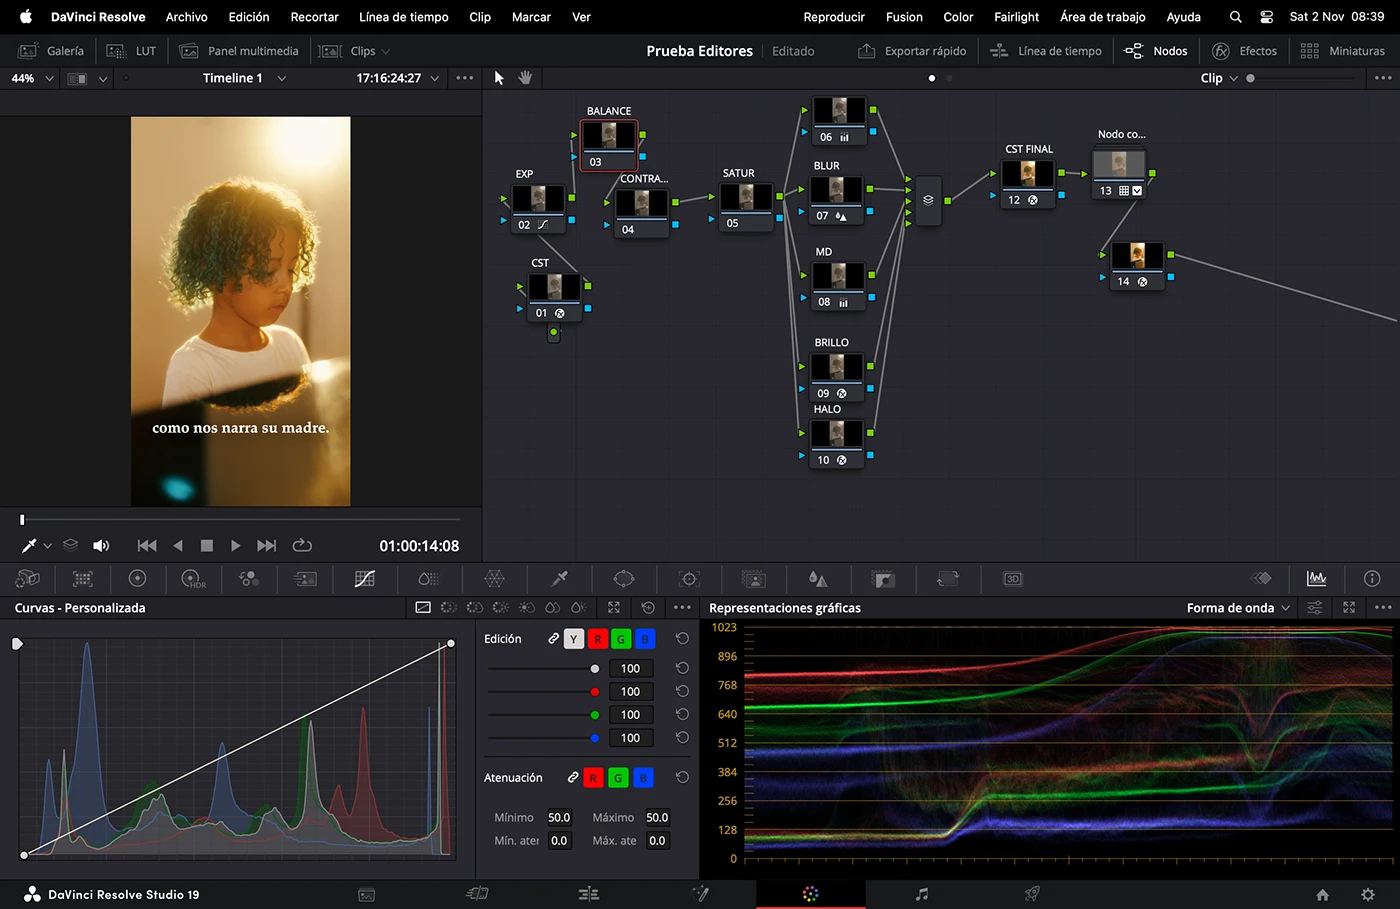Open the Blur palette icon
The height and width of the screenshot is (909, 1400).
pos(818,579)
